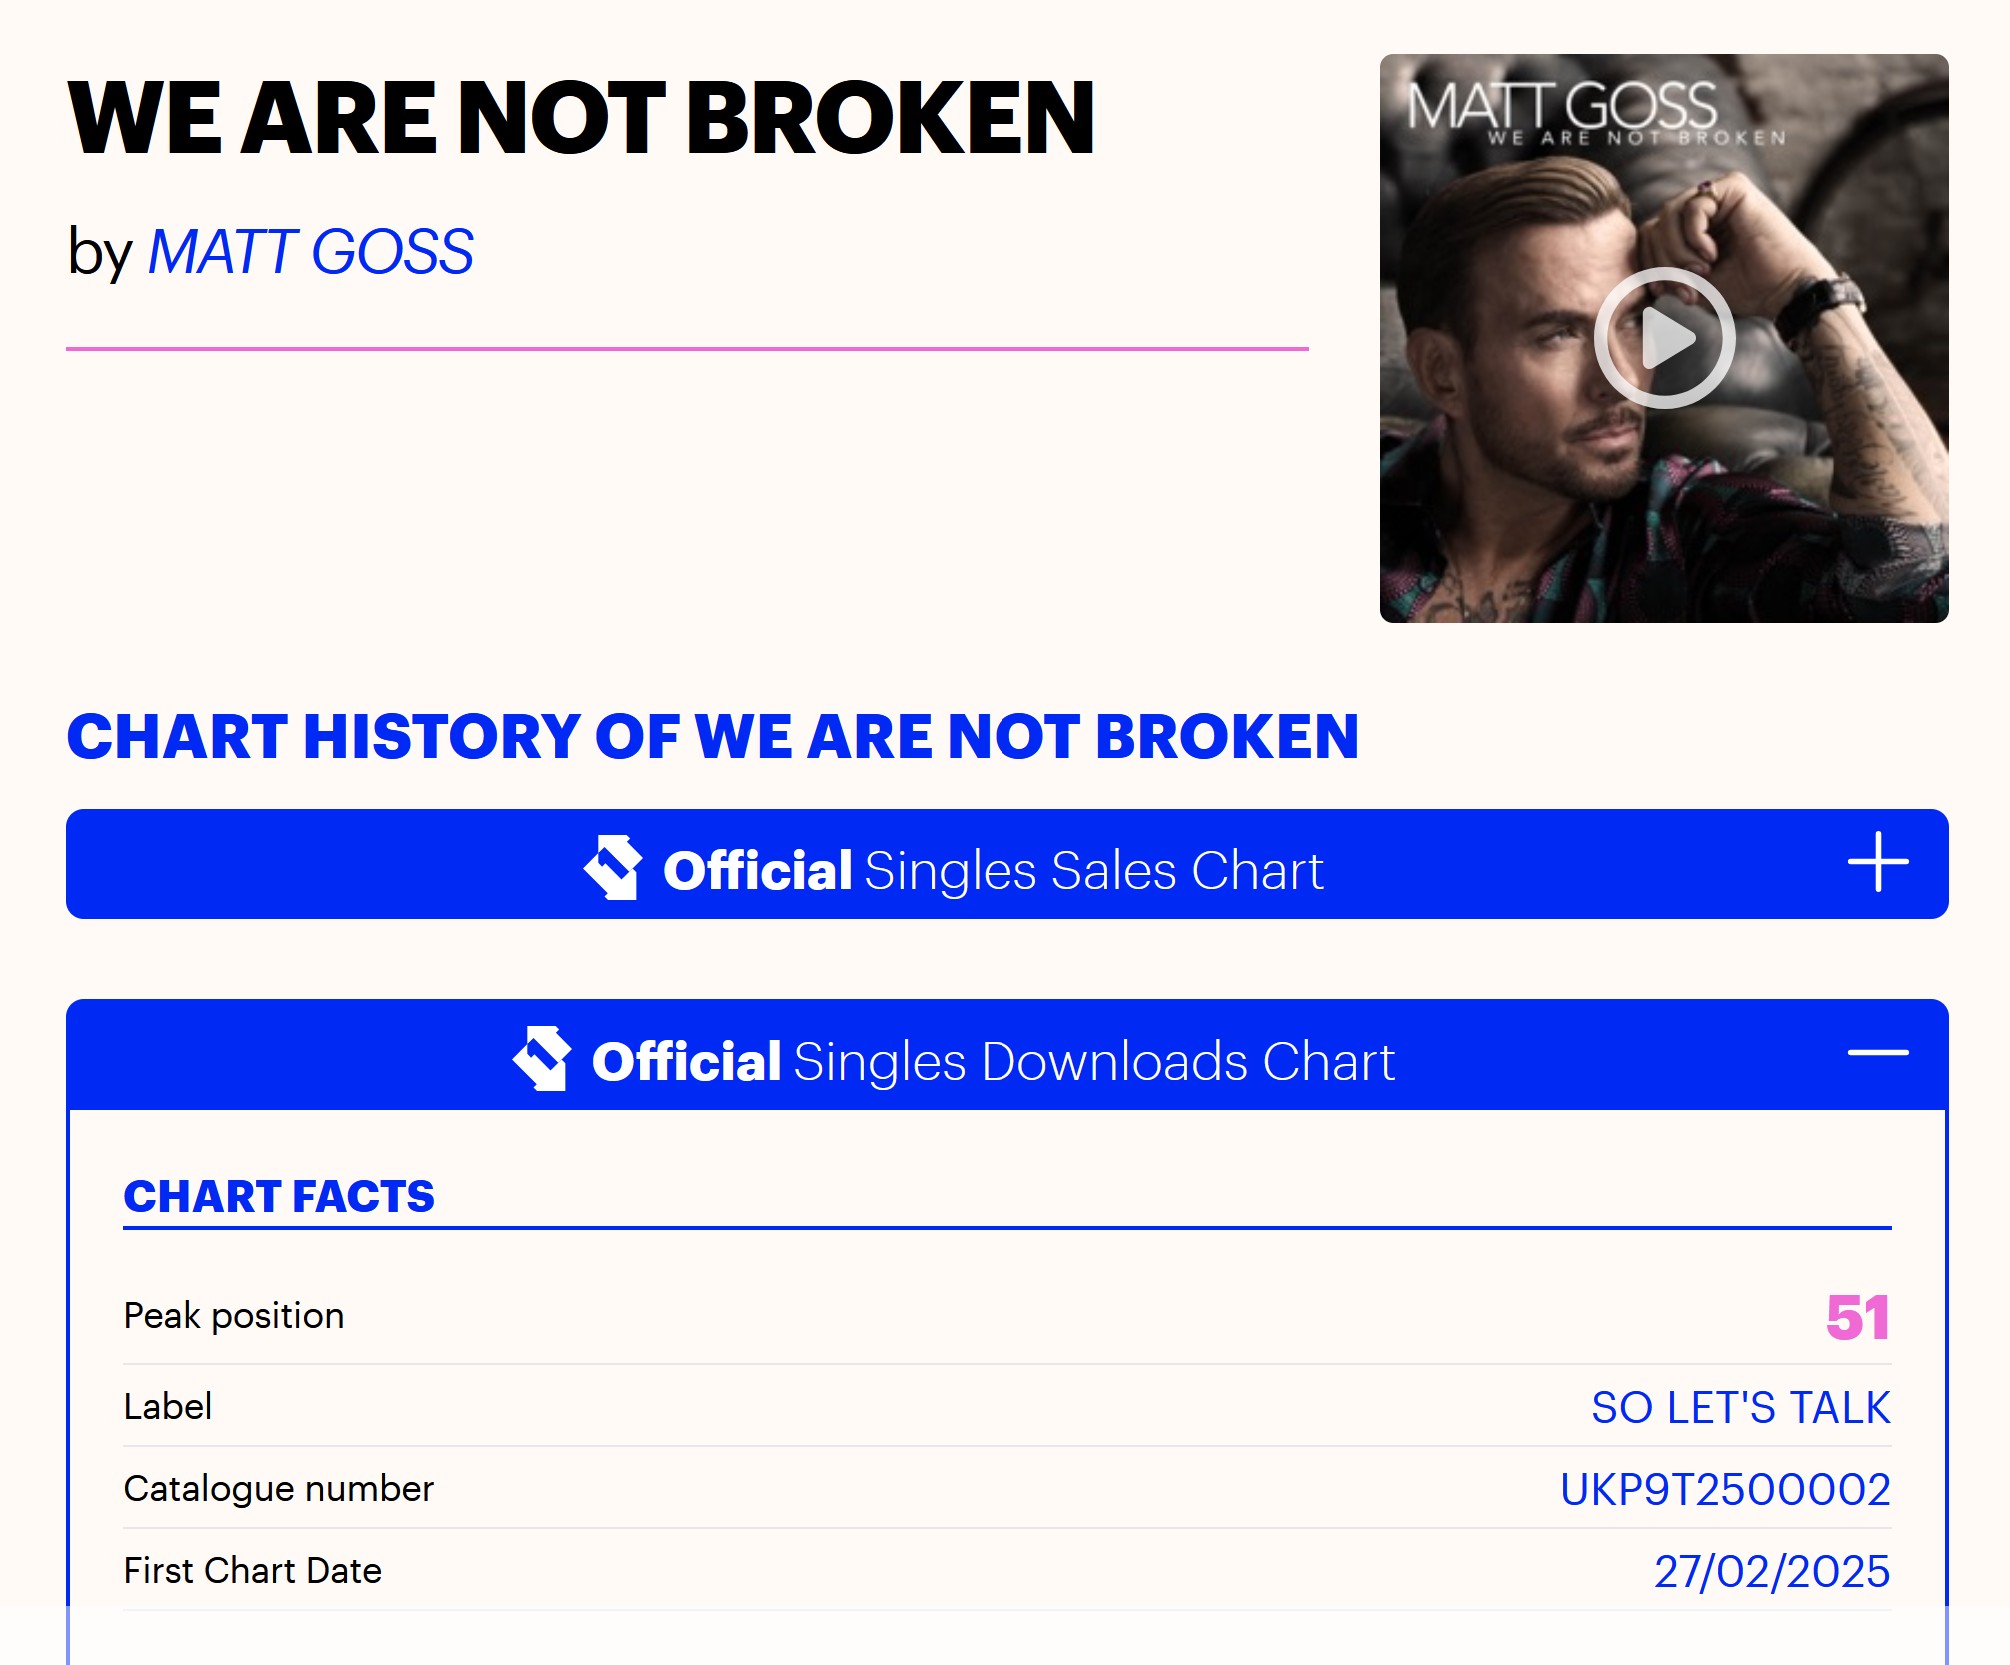Click the Peak position row label
This screenshot has width=2010, height=1665.
click(x=234, y=1316)
